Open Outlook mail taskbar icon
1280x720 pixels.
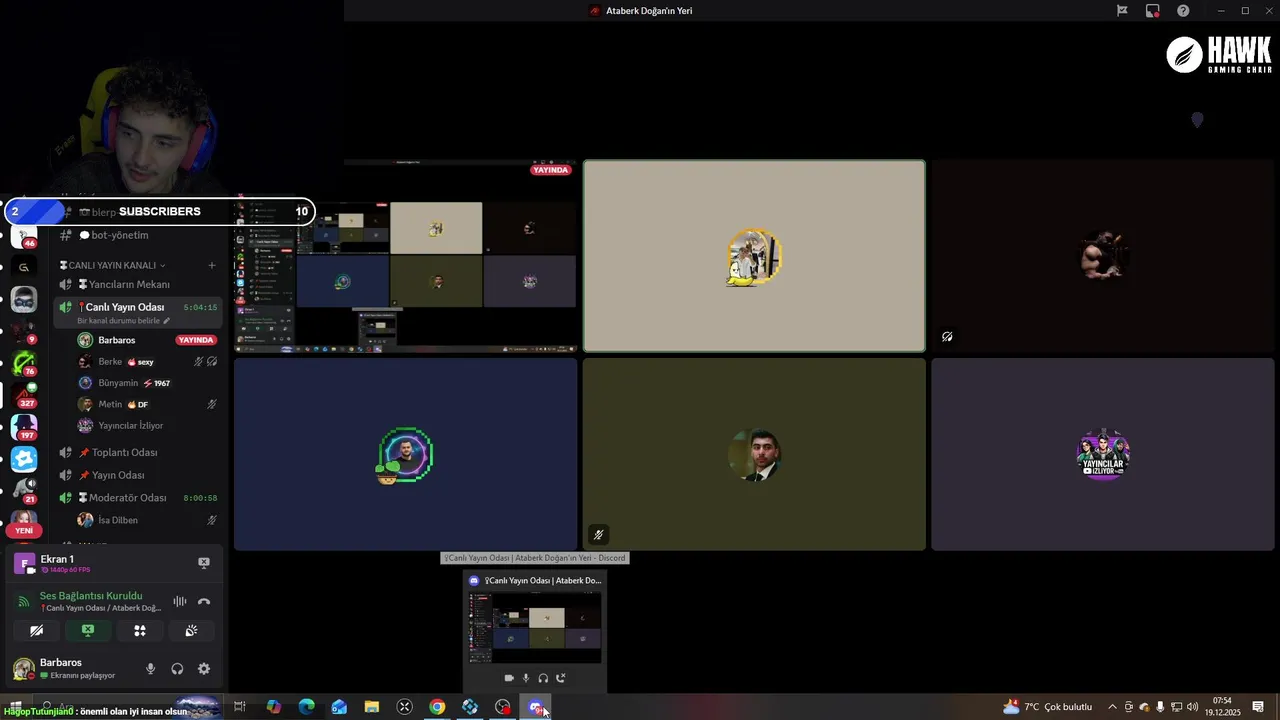pos(339,707)
